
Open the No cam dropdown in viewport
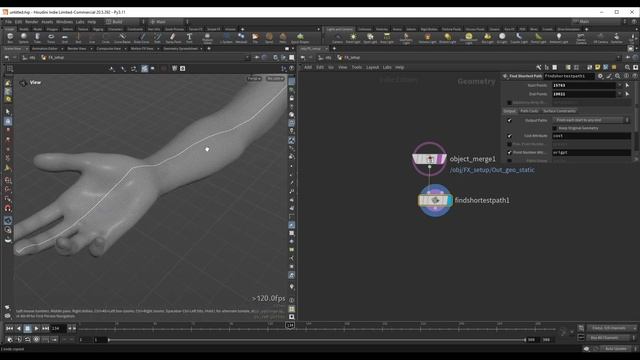tap(276, 78)
